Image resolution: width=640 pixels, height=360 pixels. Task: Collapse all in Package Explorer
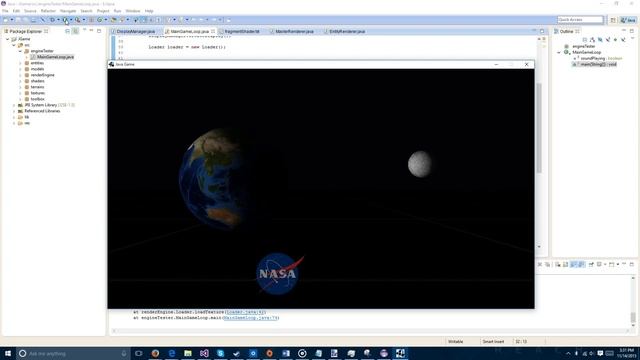click(x=67, y=31)
